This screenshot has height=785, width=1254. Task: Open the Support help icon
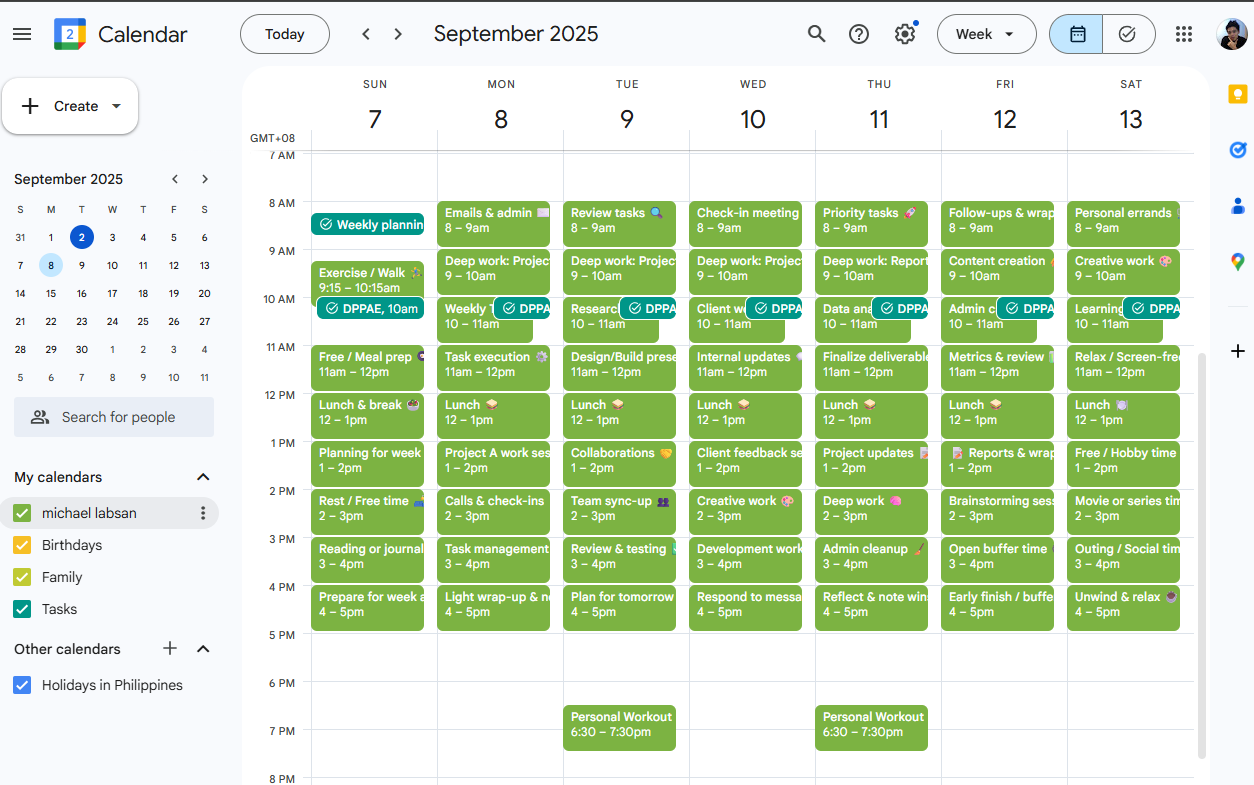click(859, 34)
